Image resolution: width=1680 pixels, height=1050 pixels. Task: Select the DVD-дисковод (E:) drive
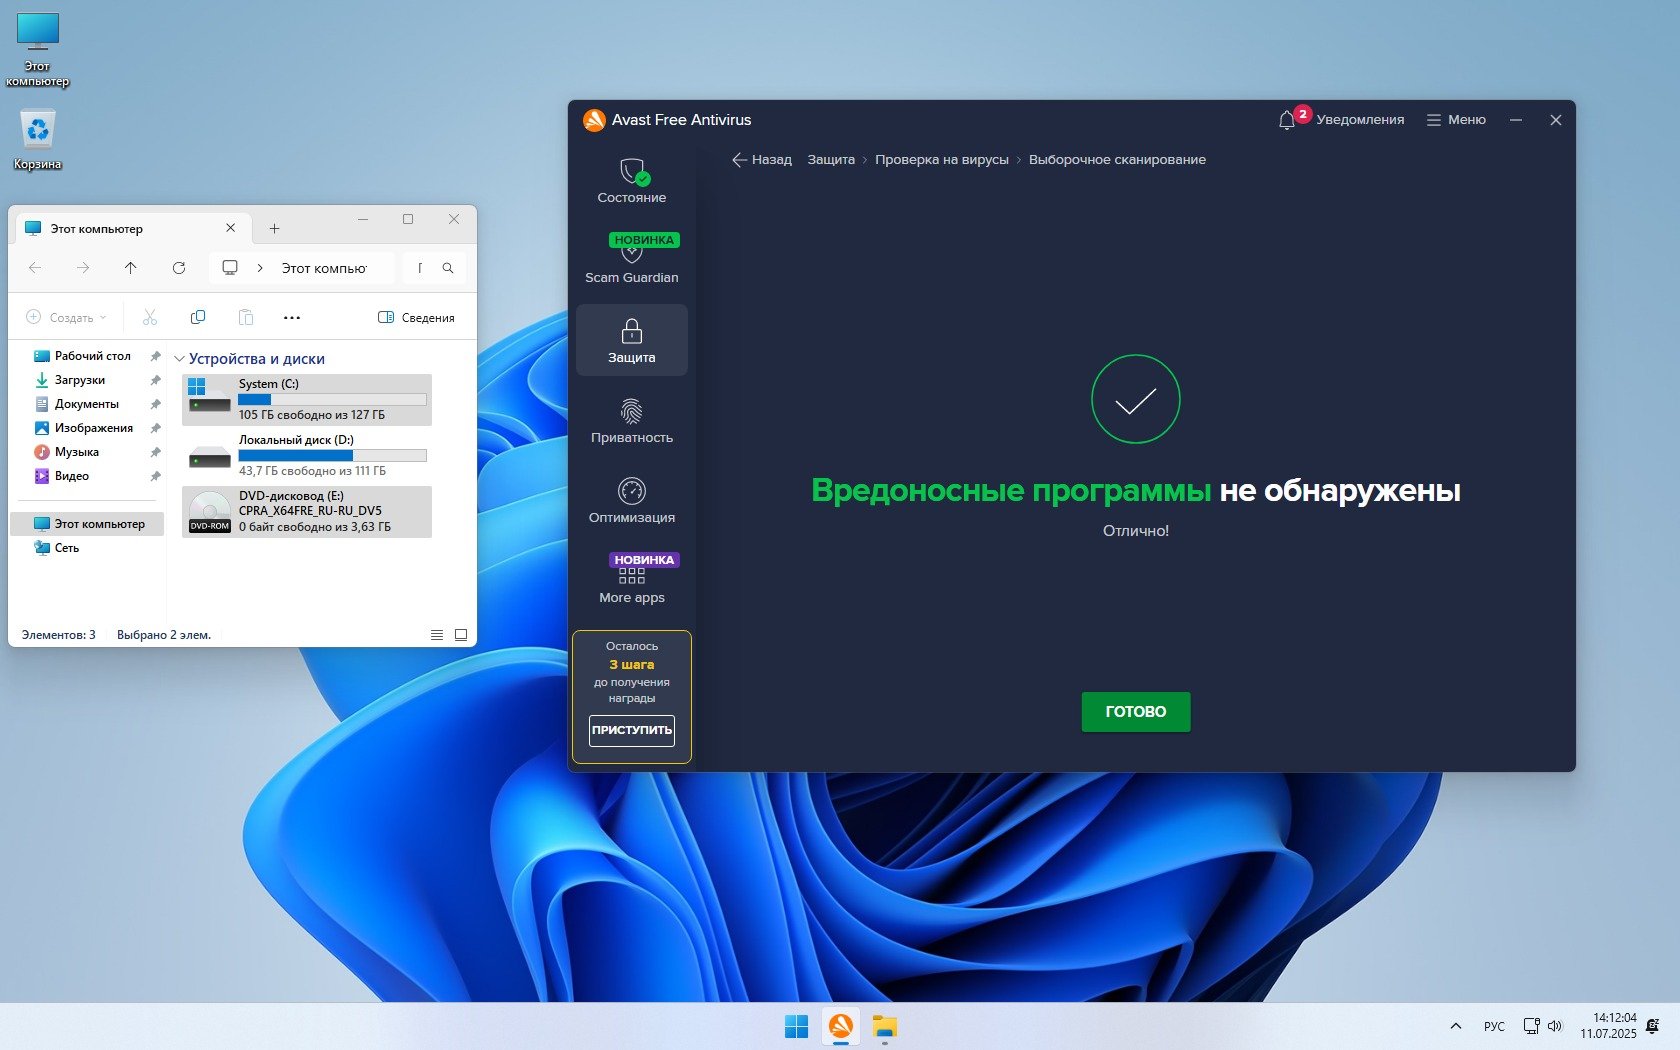(307, 511)
